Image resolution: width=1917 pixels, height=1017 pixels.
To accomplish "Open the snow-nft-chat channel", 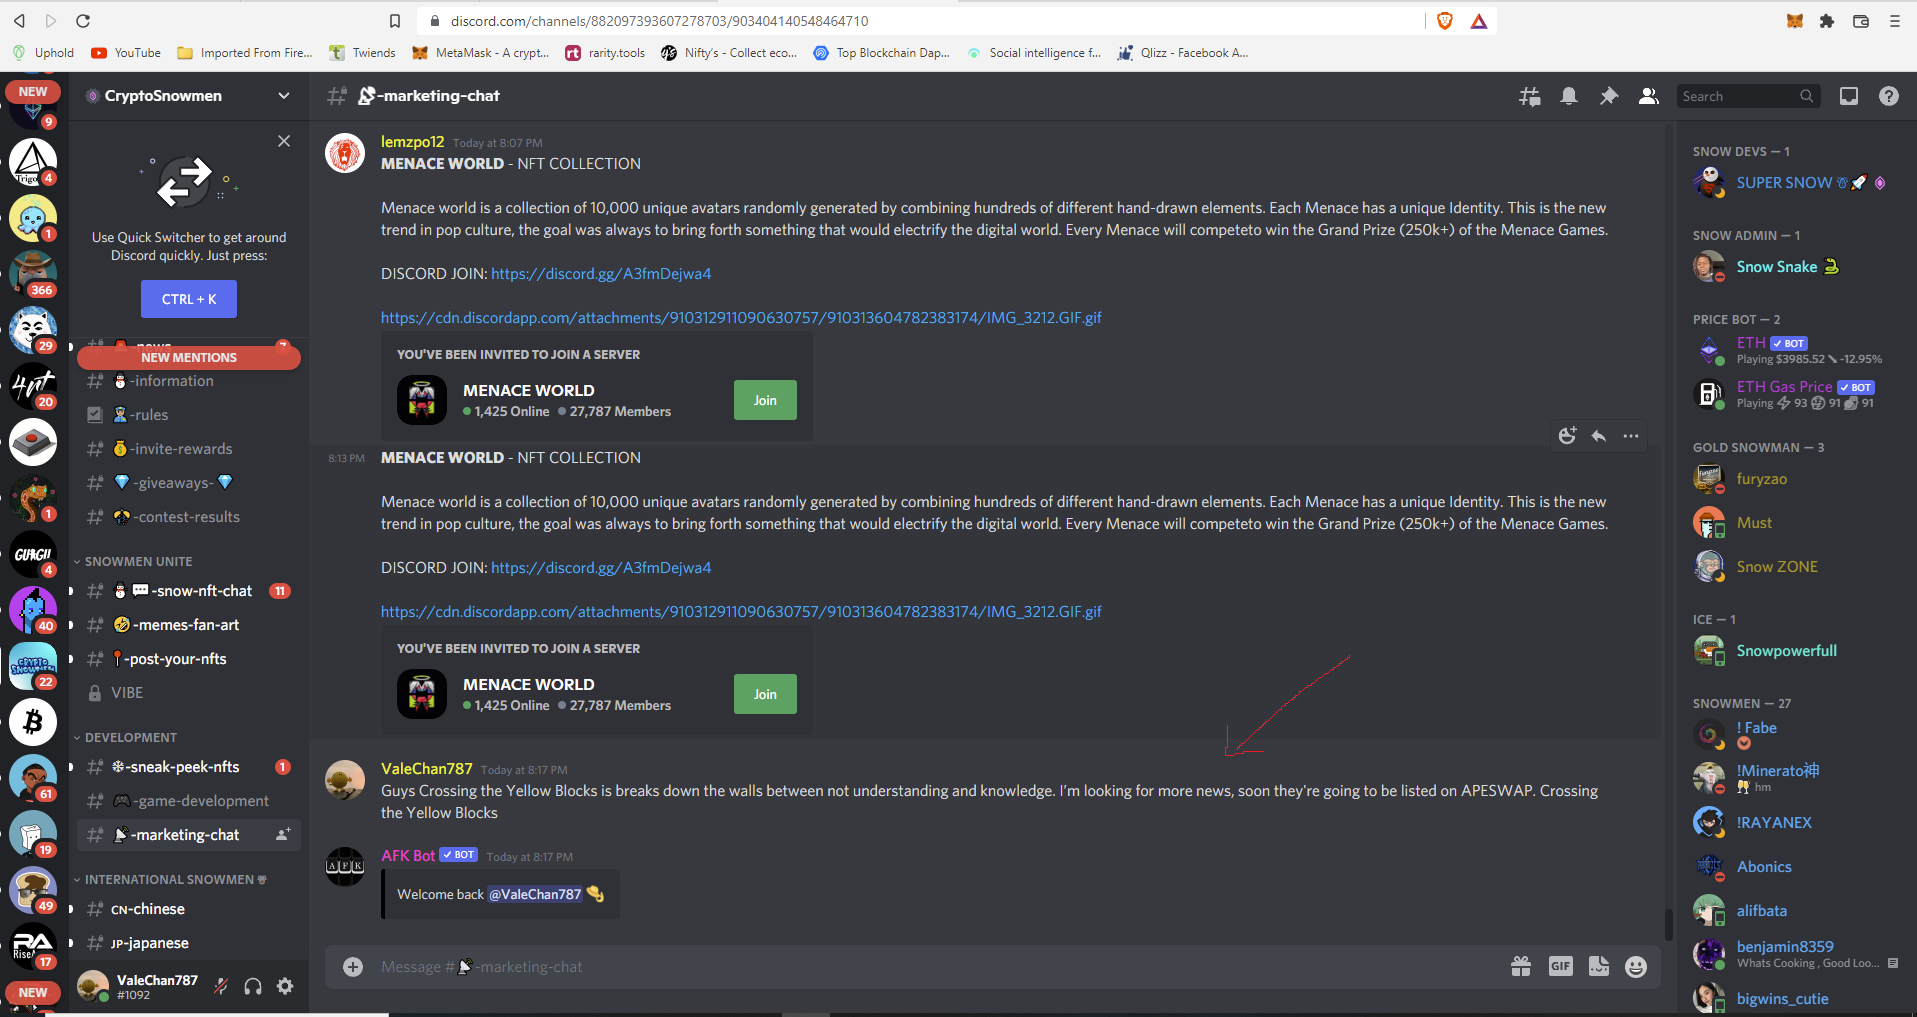I will click(x=189, y=591).
